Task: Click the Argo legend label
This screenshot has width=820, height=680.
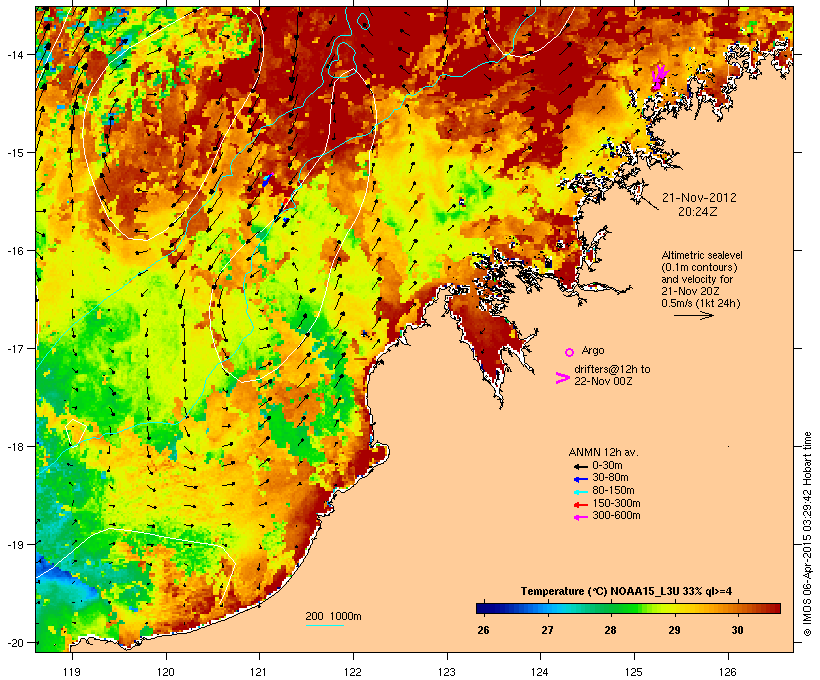Action: (593, 350)
